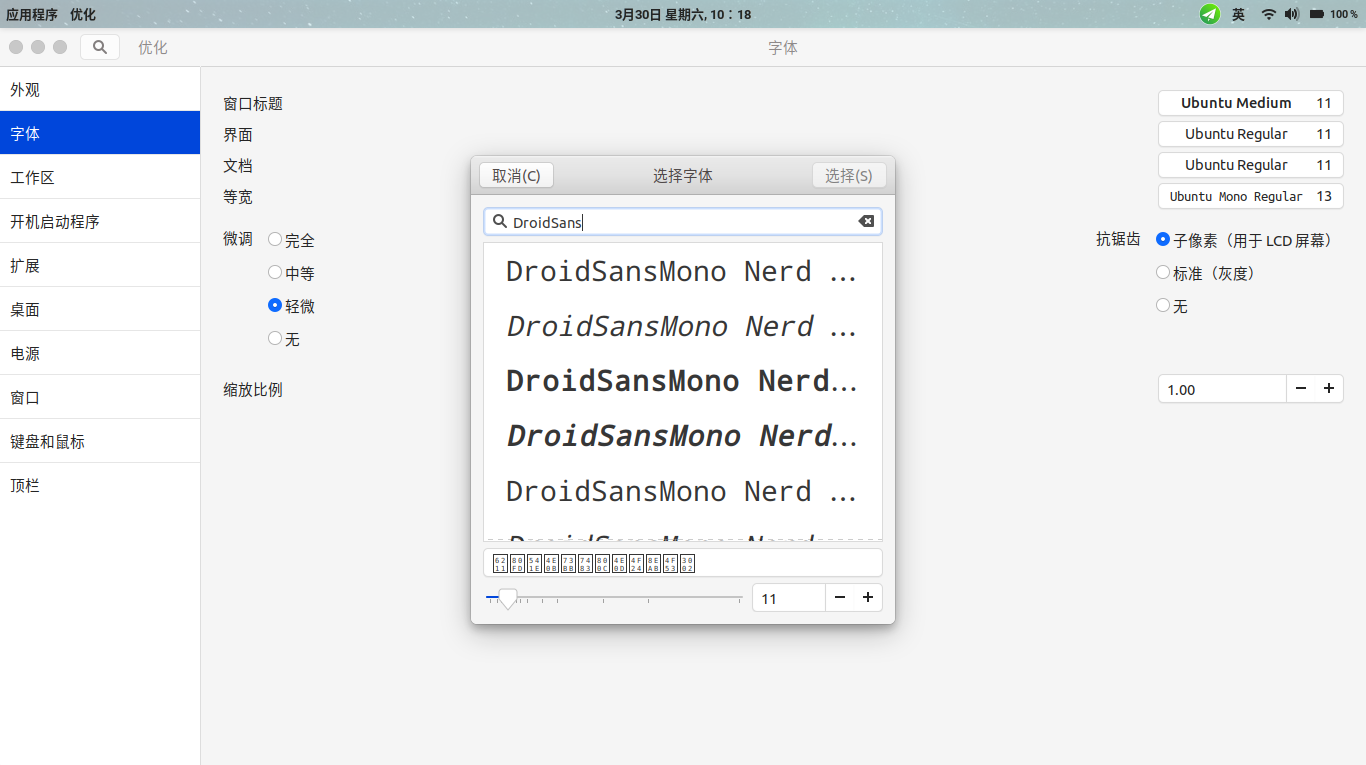
Task: Open the 应用程序 menu
Action: pyautogui.click(x=33, y=14)
